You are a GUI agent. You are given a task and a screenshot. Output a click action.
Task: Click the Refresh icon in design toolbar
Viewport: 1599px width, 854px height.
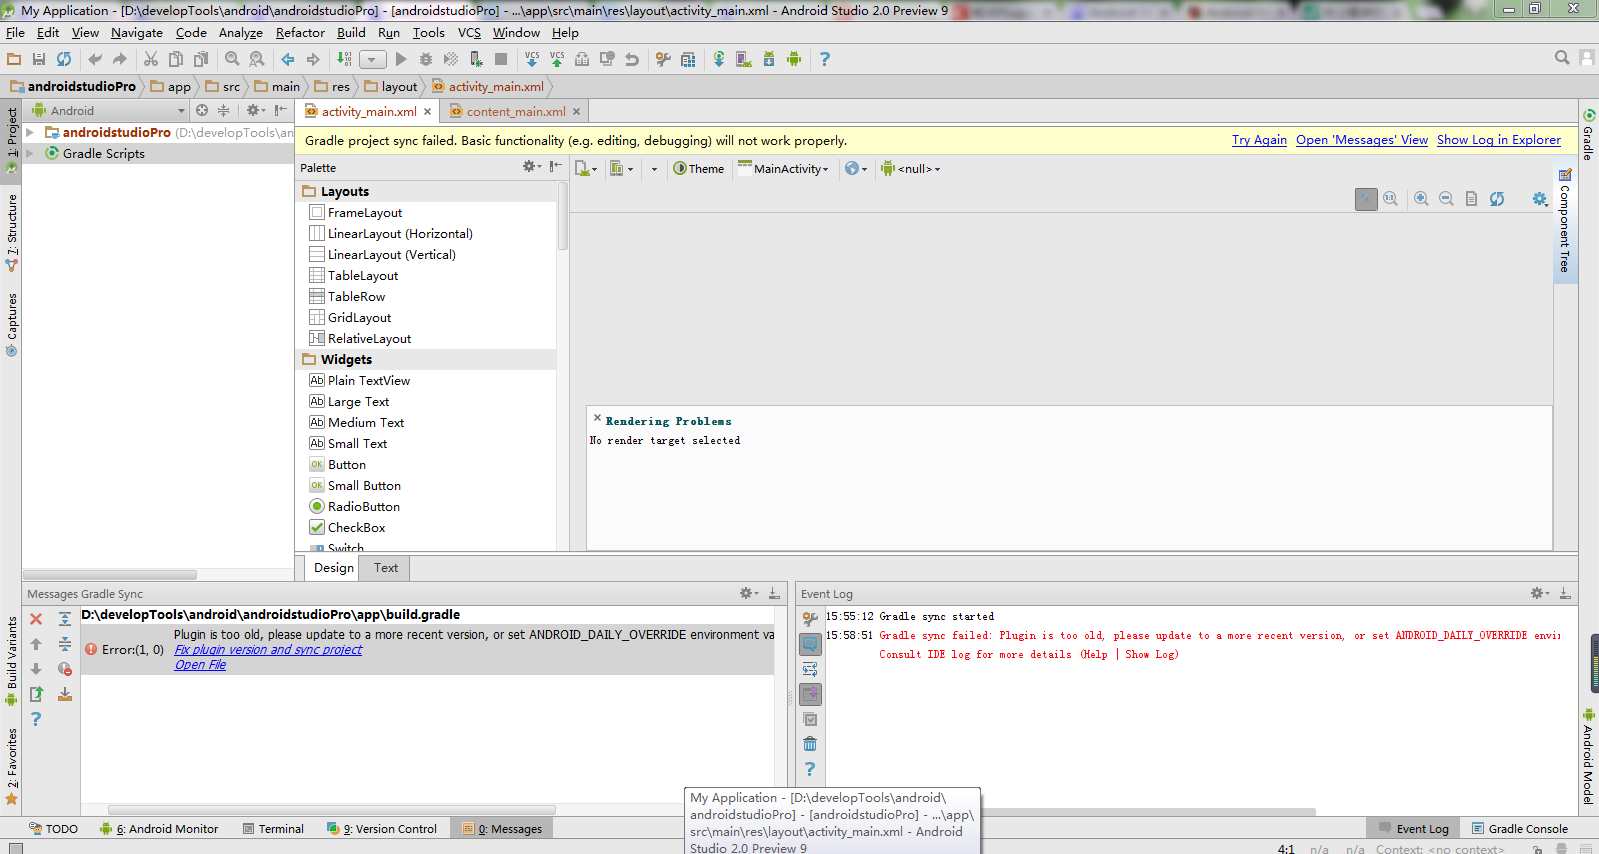[1497, 199]
